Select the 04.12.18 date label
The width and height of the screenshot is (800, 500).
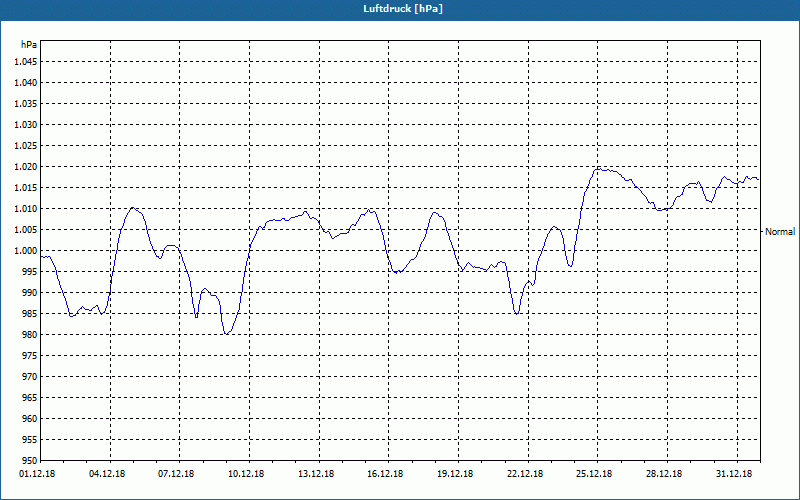tap(107, 474)
